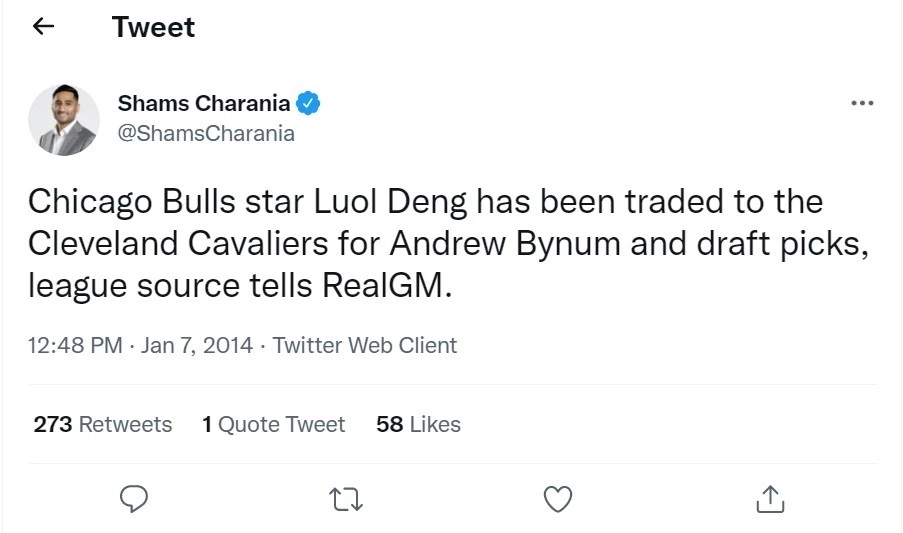The height and width of the screenshot is (533, 903).
Task: Click the Shams Charania display name
Action: pyautogui.click(x=204, y=103)
